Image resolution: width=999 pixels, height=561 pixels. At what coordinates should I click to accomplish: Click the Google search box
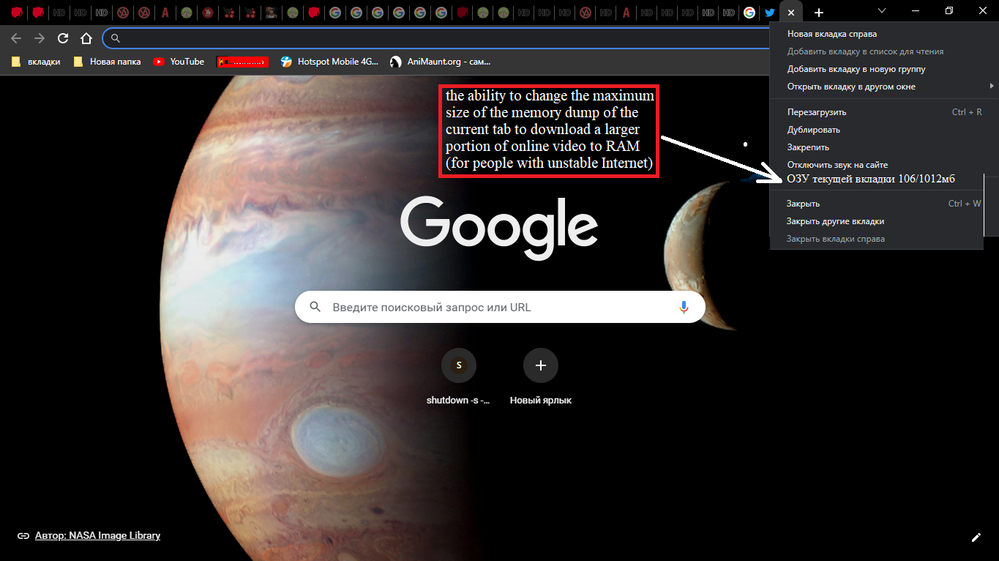coord(500,307)
